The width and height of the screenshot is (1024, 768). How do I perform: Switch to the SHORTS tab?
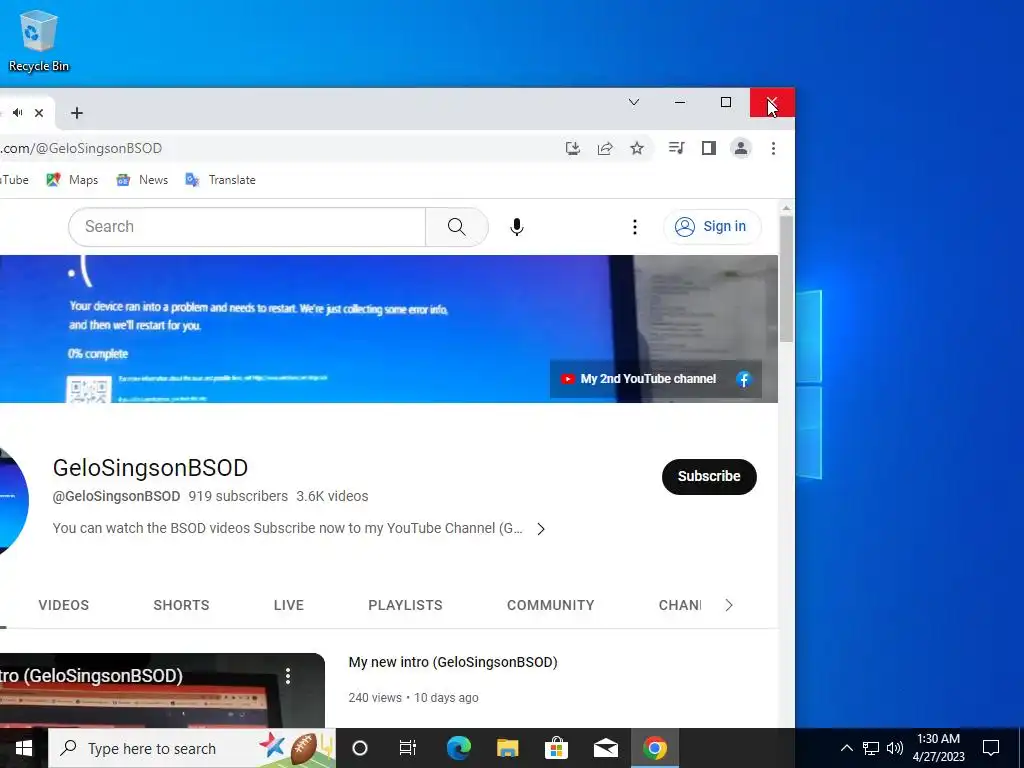(x=182, y=605)
